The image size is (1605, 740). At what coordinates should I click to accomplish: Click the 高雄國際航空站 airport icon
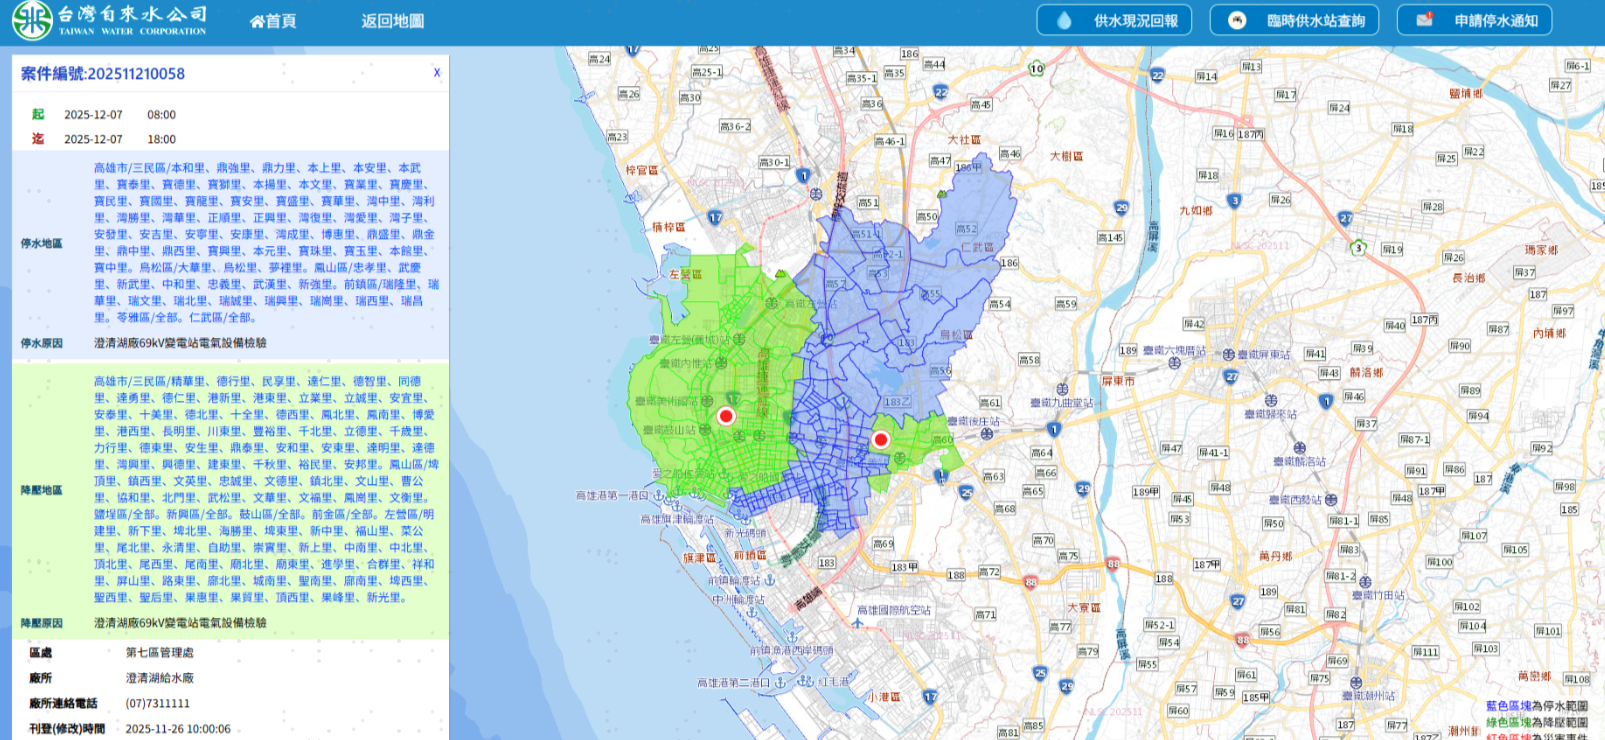[x=858, y=623]
